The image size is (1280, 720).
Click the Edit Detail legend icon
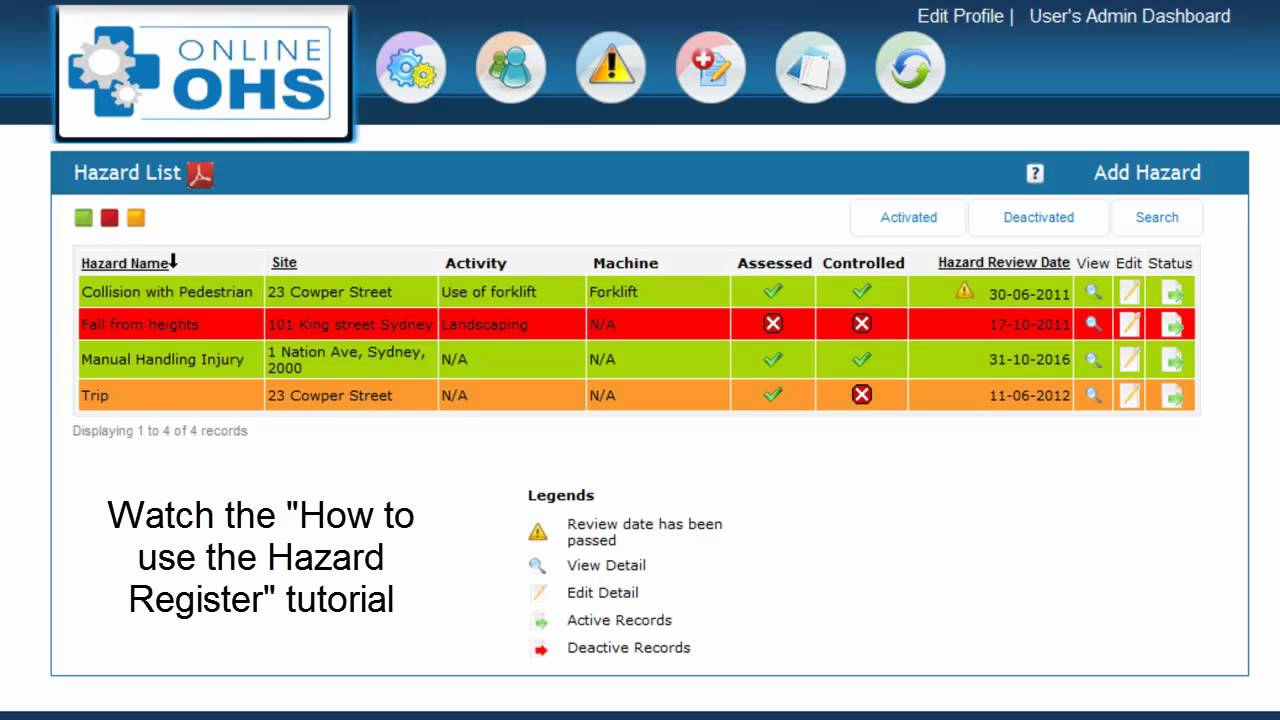[539, 592]
